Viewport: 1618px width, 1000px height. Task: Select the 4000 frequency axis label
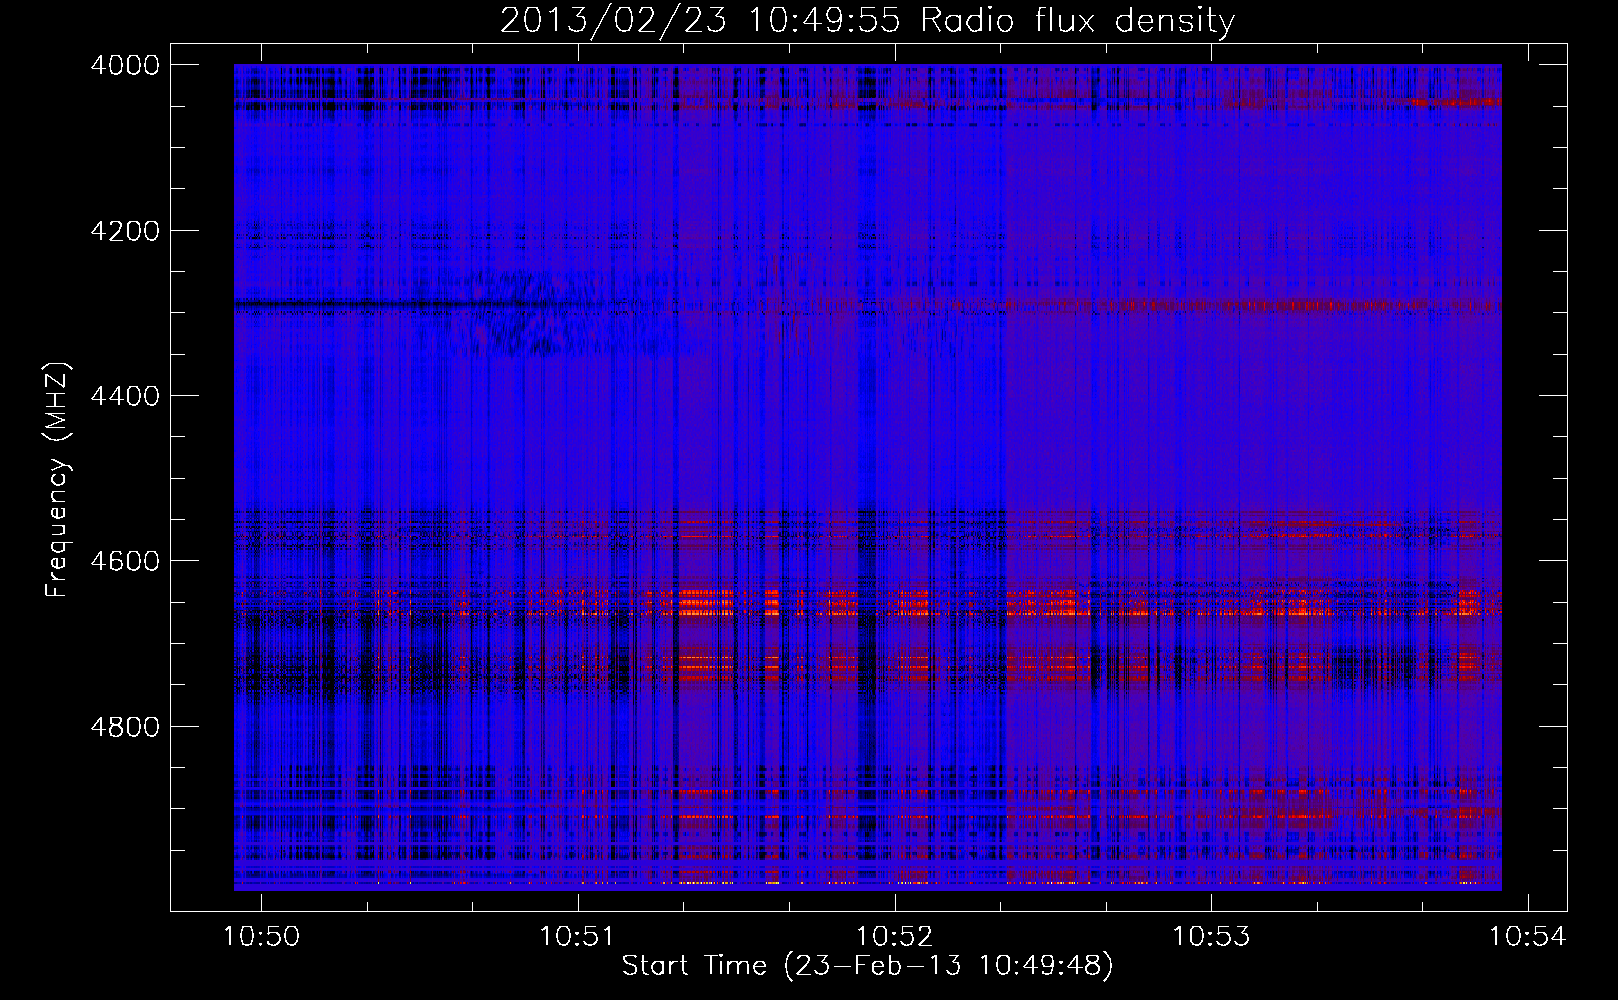click(x=125, y=65)
